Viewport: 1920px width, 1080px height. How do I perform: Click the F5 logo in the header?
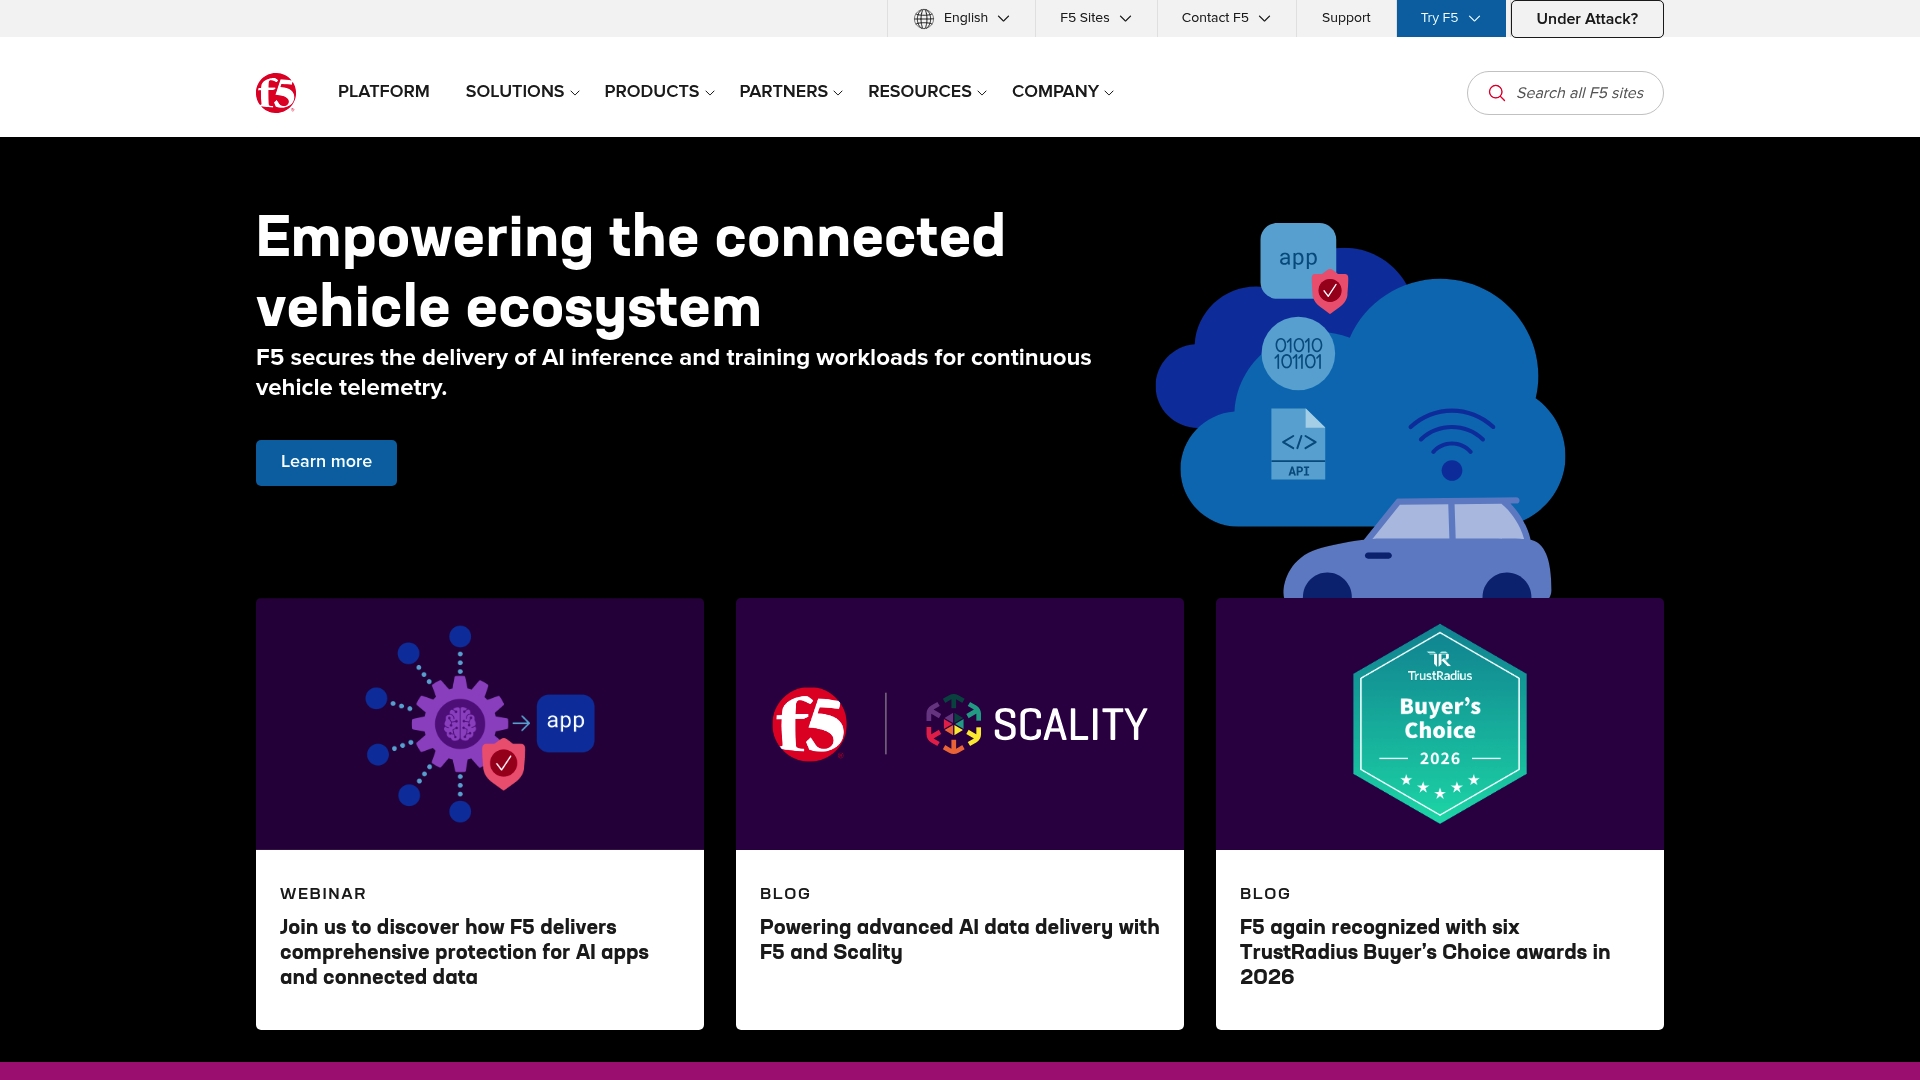(x=275, y=92)
